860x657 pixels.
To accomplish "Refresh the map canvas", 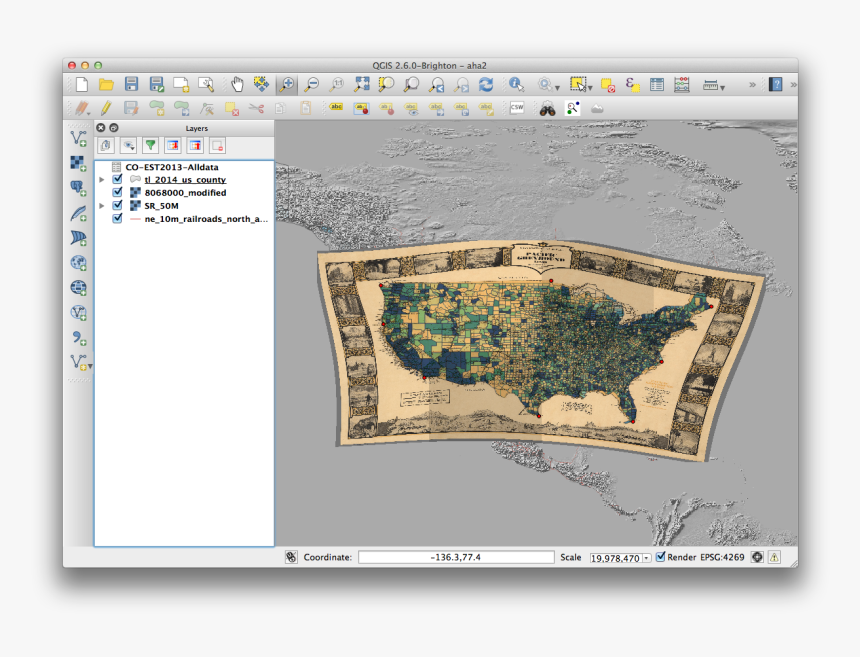I will [485, 84].
